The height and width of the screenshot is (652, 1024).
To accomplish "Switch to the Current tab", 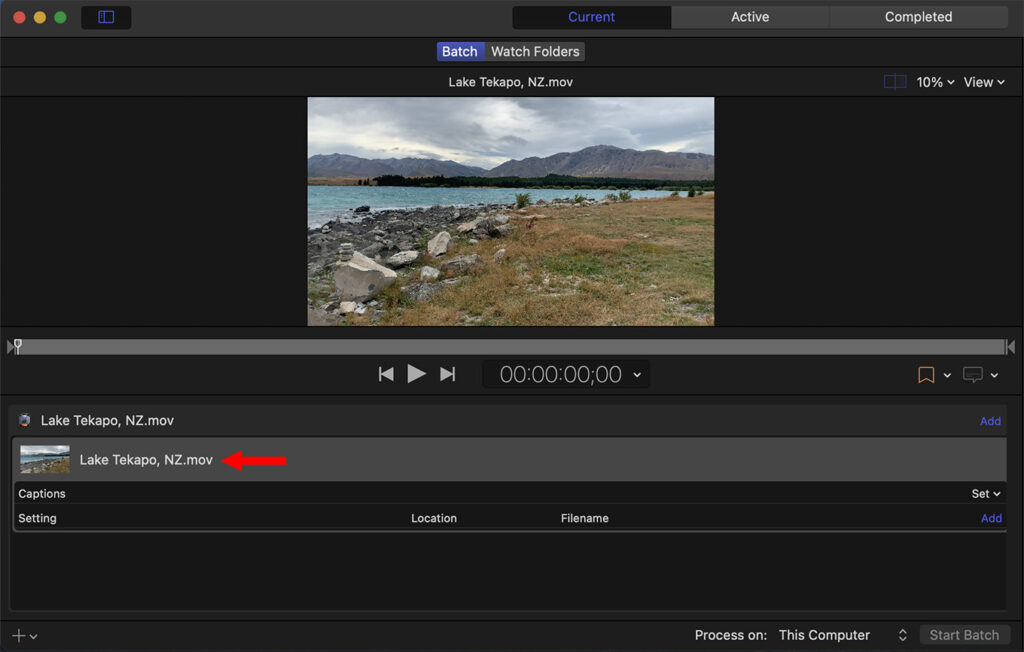I will pos(591,16).
